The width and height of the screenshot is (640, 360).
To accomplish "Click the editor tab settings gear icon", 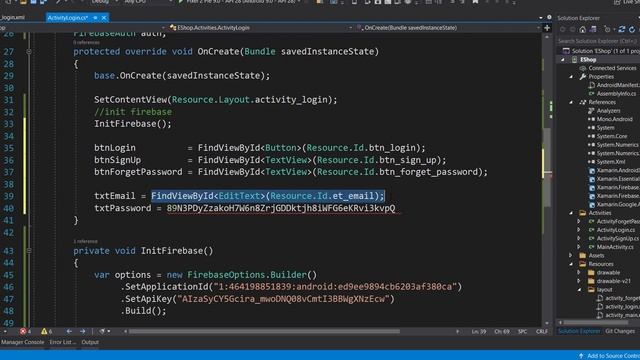I will tap(549, 18).
